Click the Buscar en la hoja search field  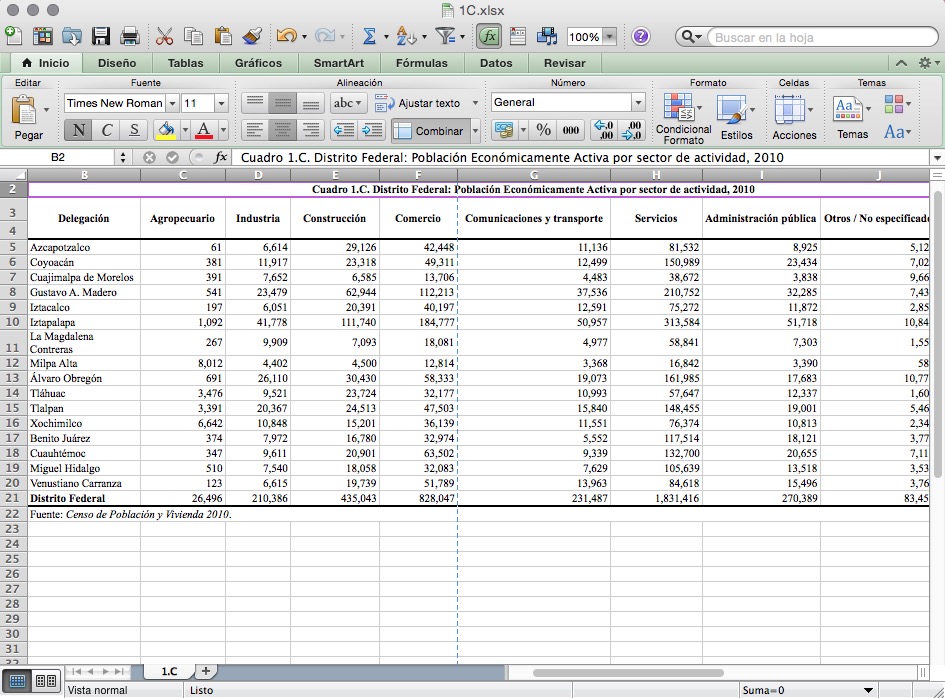822,37
